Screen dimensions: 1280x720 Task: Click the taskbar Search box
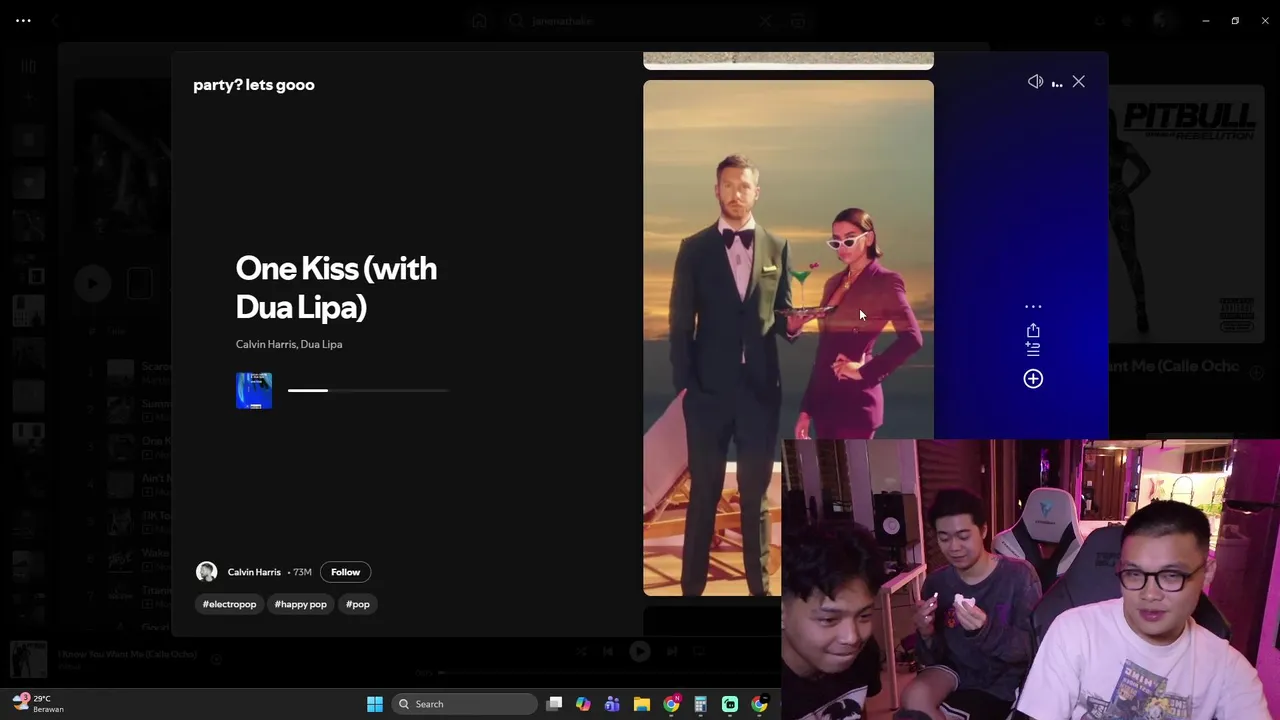click(x=464, y=704)
